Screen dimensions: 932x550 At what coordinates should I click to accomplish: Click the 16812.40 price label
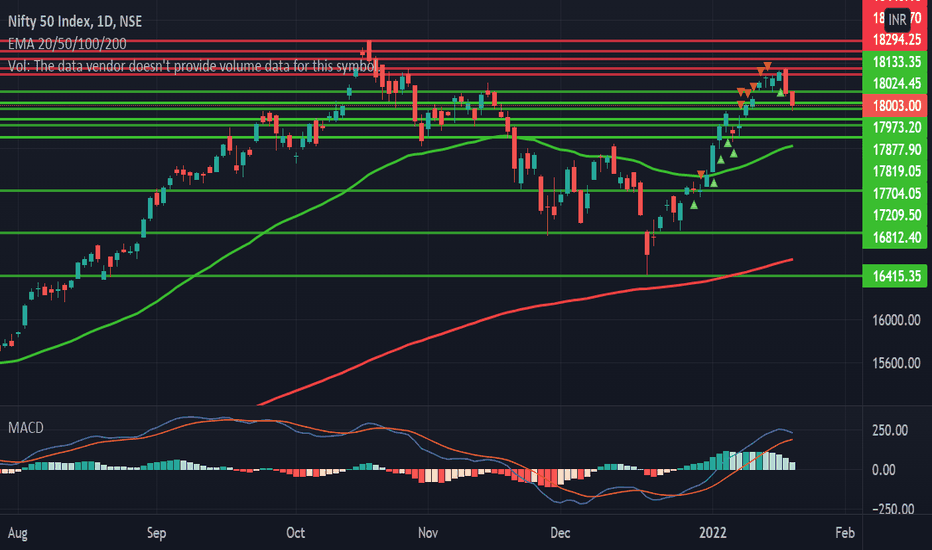coord(895,237)
